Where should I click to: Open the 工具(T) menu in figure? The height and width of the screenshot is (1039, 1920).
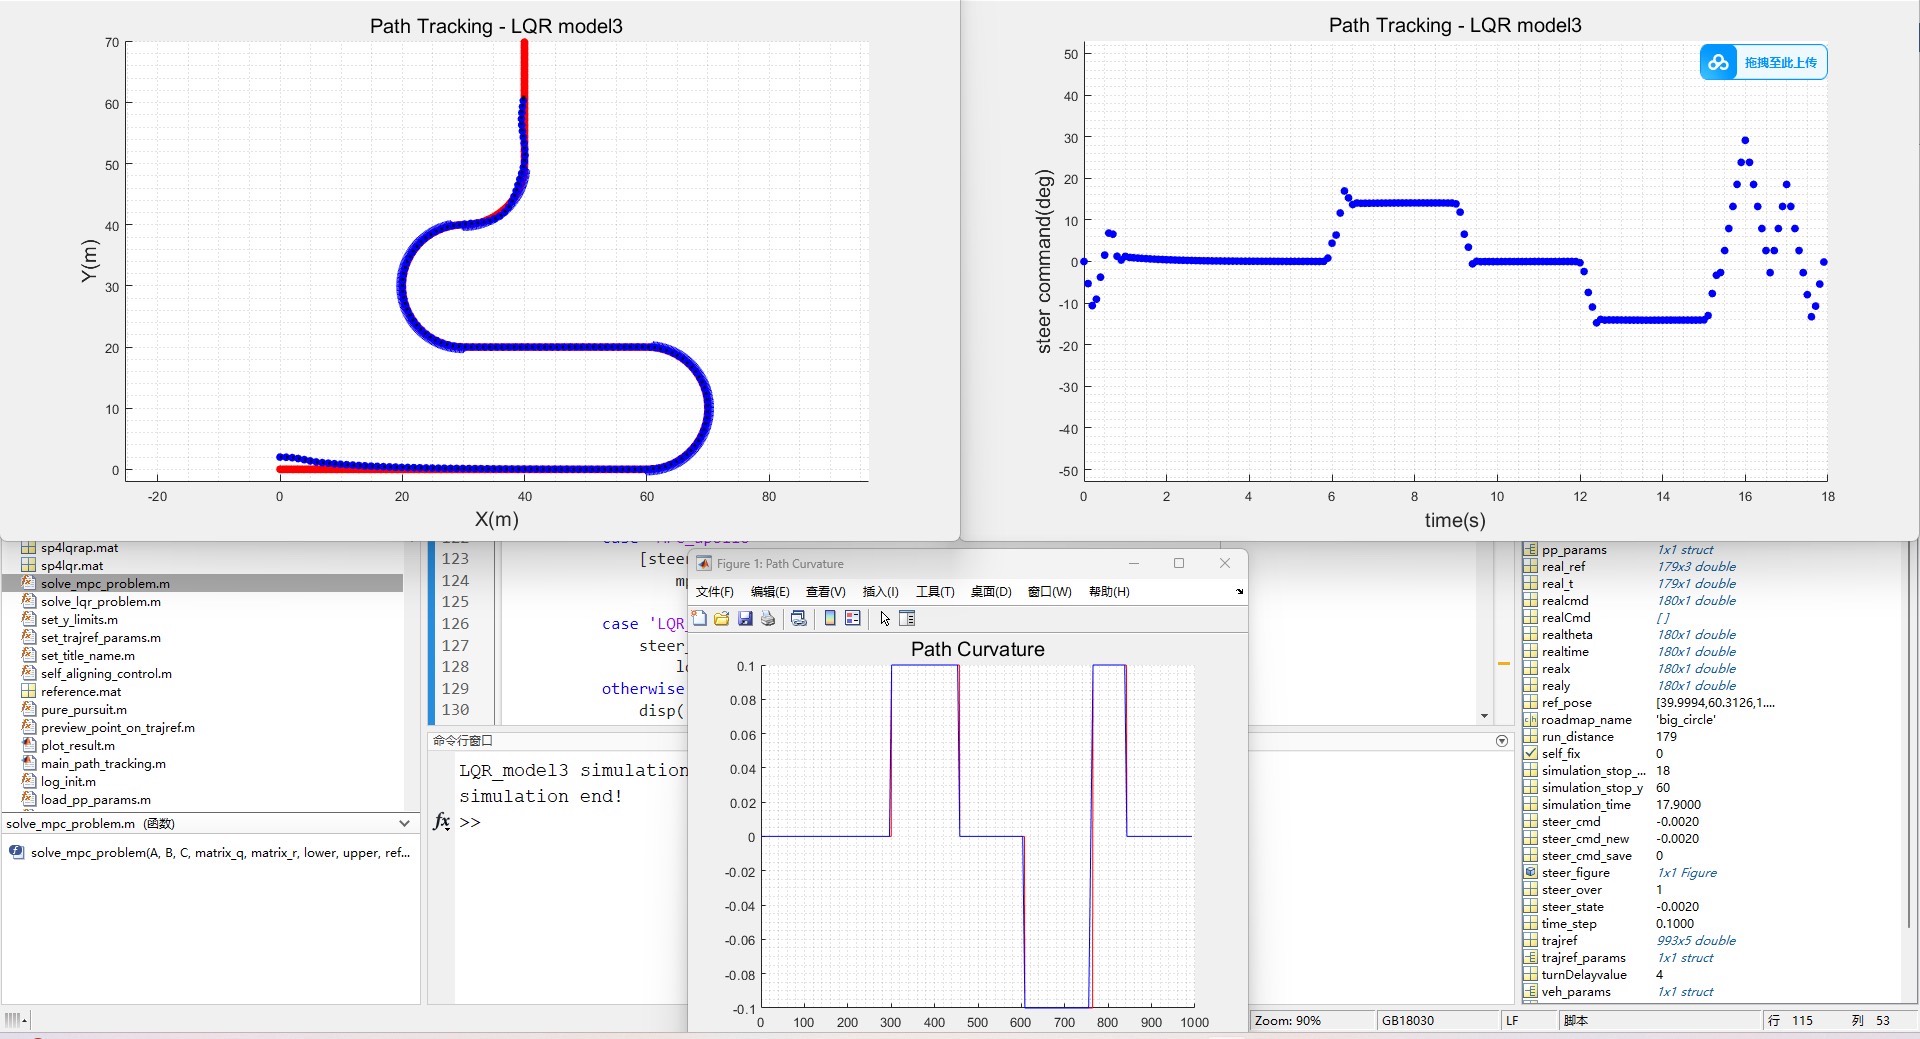point(935,592)
